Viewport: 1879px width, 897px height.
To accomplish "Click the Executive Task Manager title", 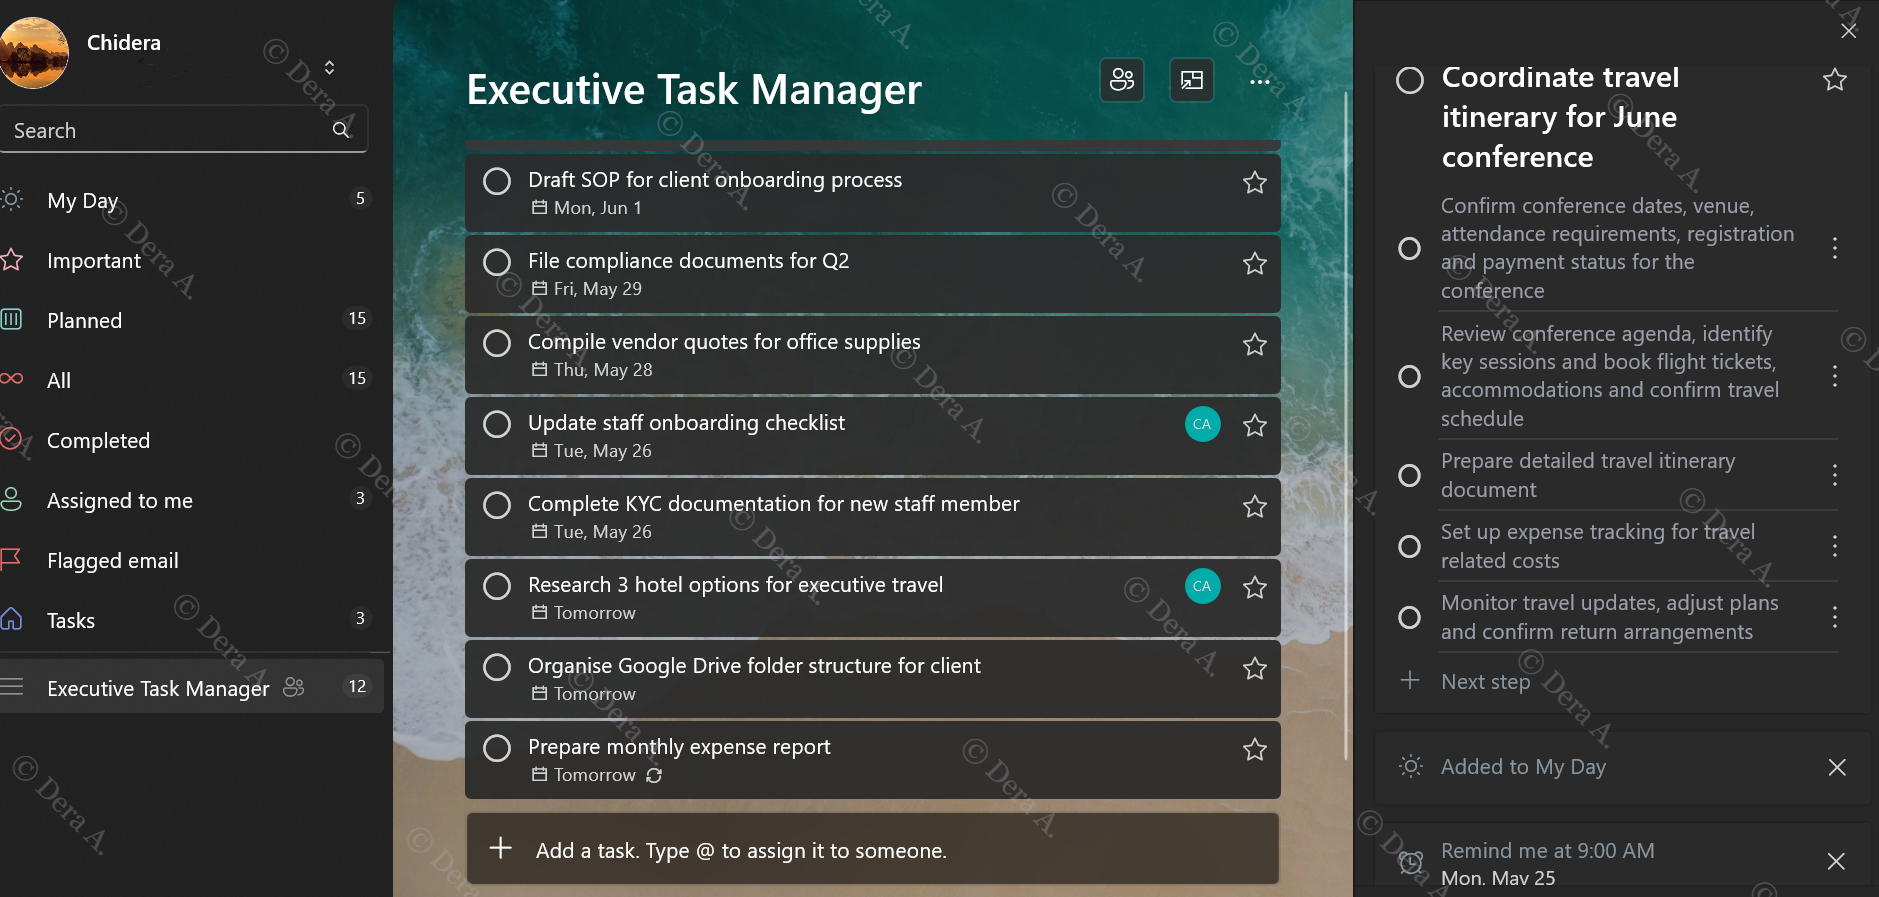I will point(694,90).
